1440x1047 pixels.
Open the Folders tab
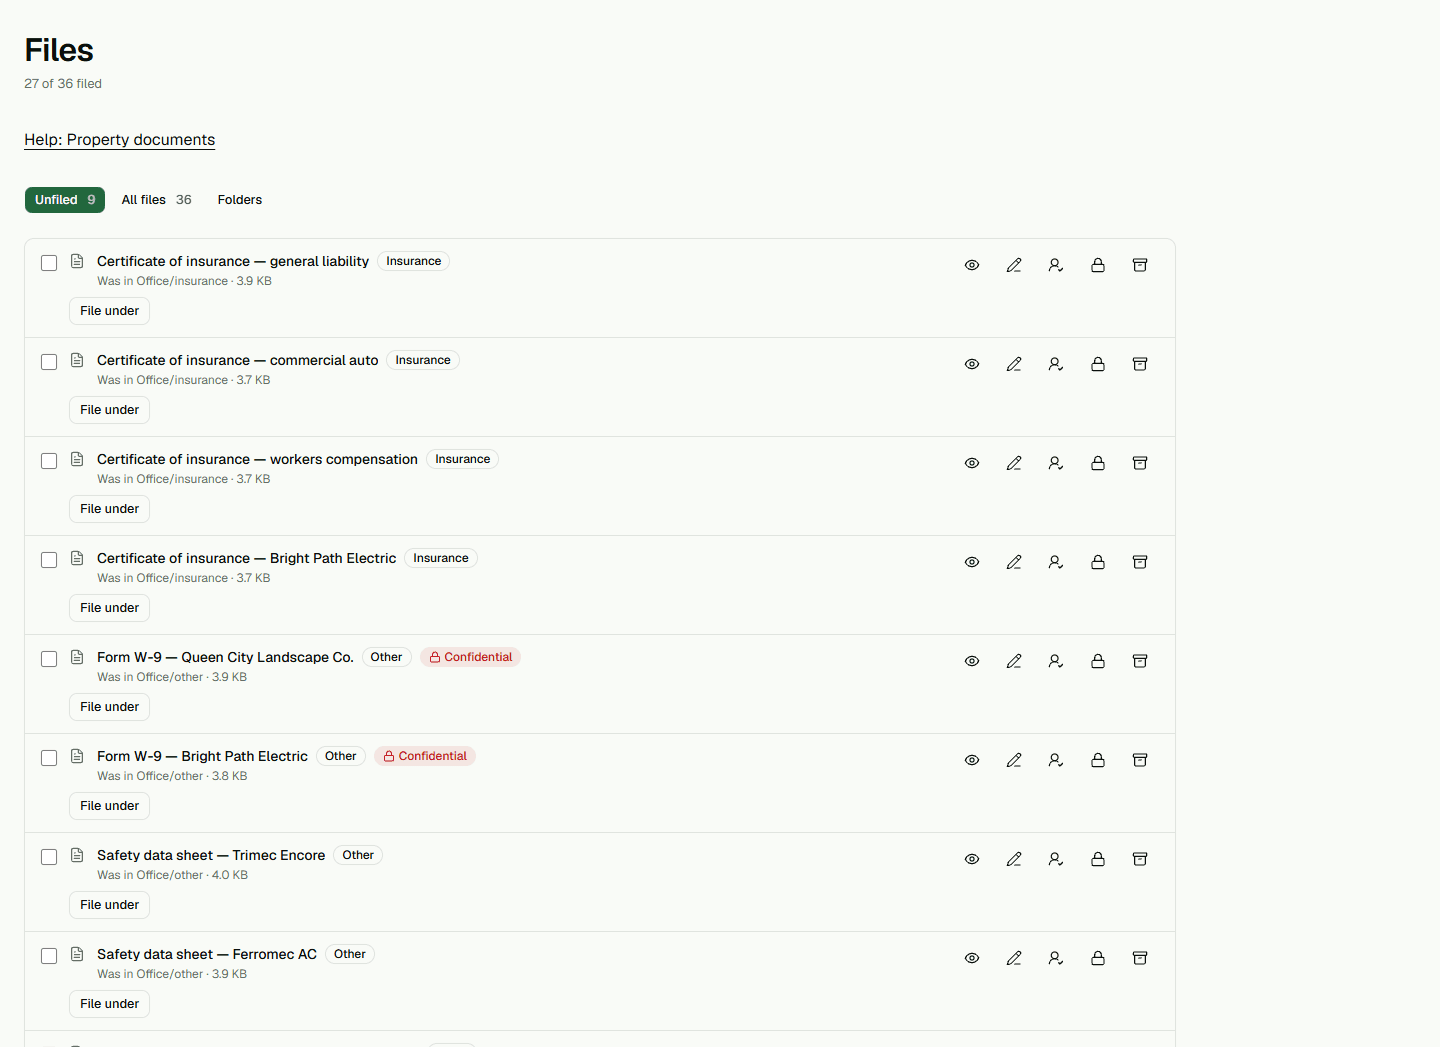(x=240, y=200)
